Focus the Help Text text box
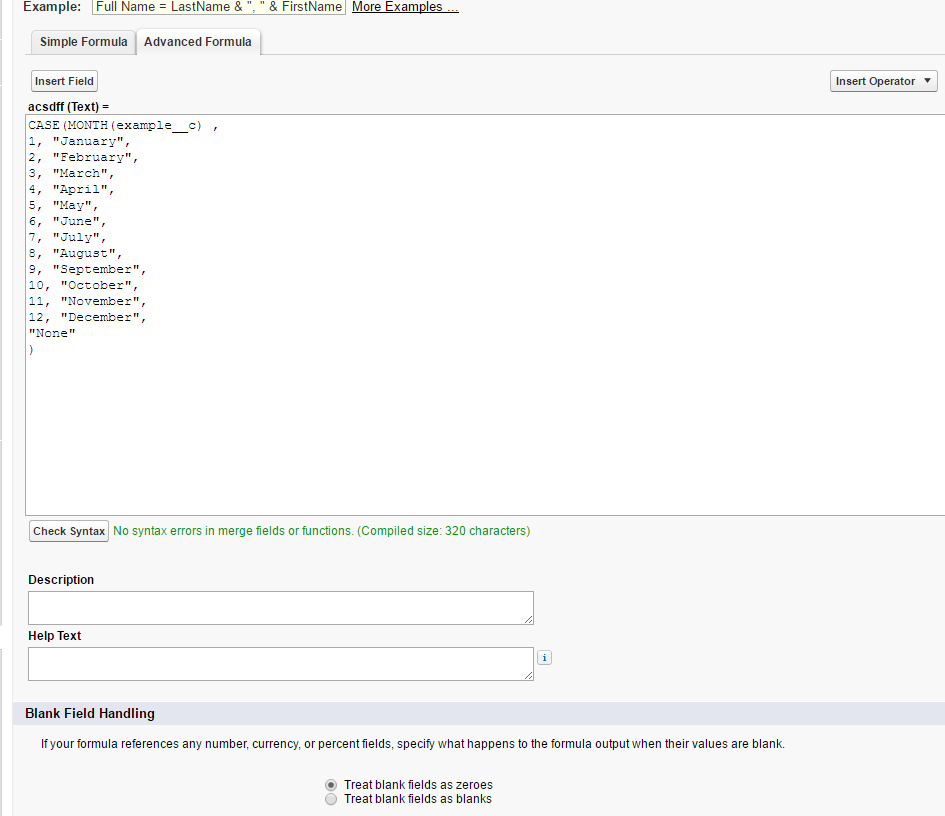Image resolution: width=945 pixels, height=816 pixels. [x=280, y=664]
